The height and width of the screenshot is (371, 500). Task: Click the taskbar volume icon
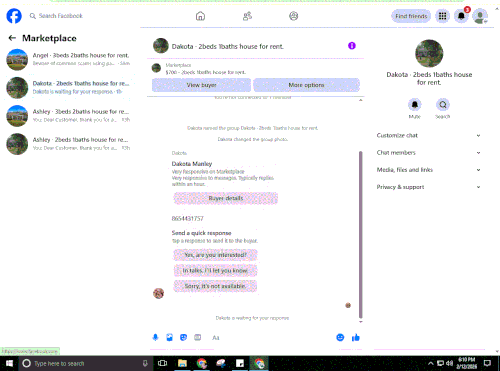point(449,363)
